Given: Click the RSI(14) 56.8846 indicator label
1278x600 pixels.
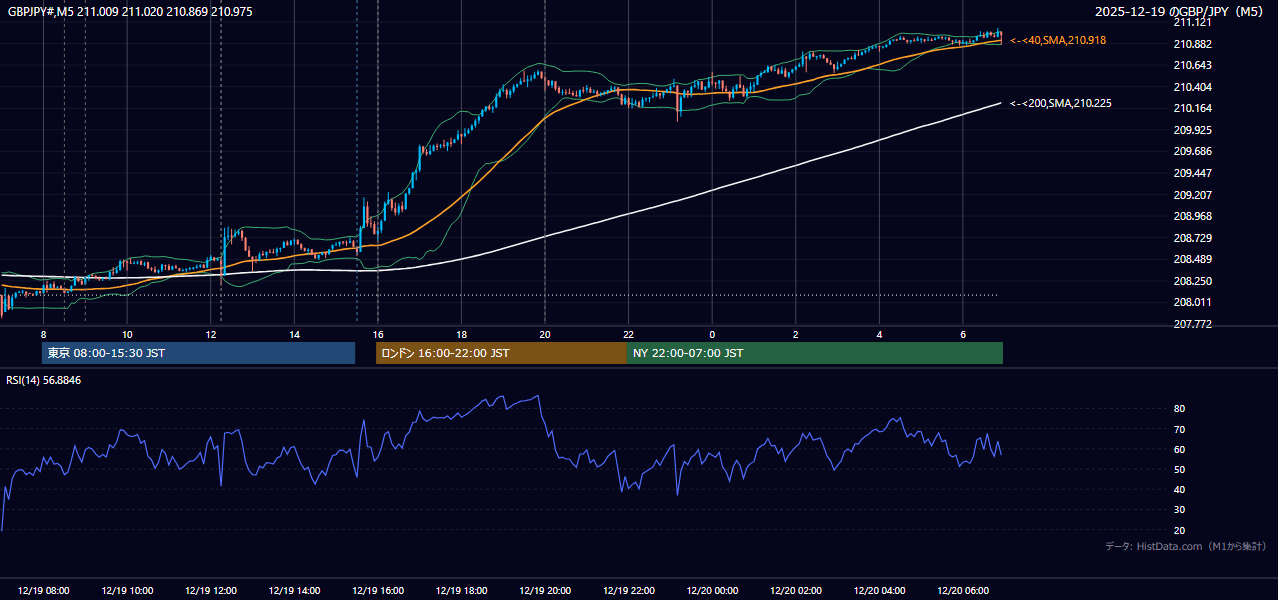Looking at the screenshot, I should click(x=44, y=380).
